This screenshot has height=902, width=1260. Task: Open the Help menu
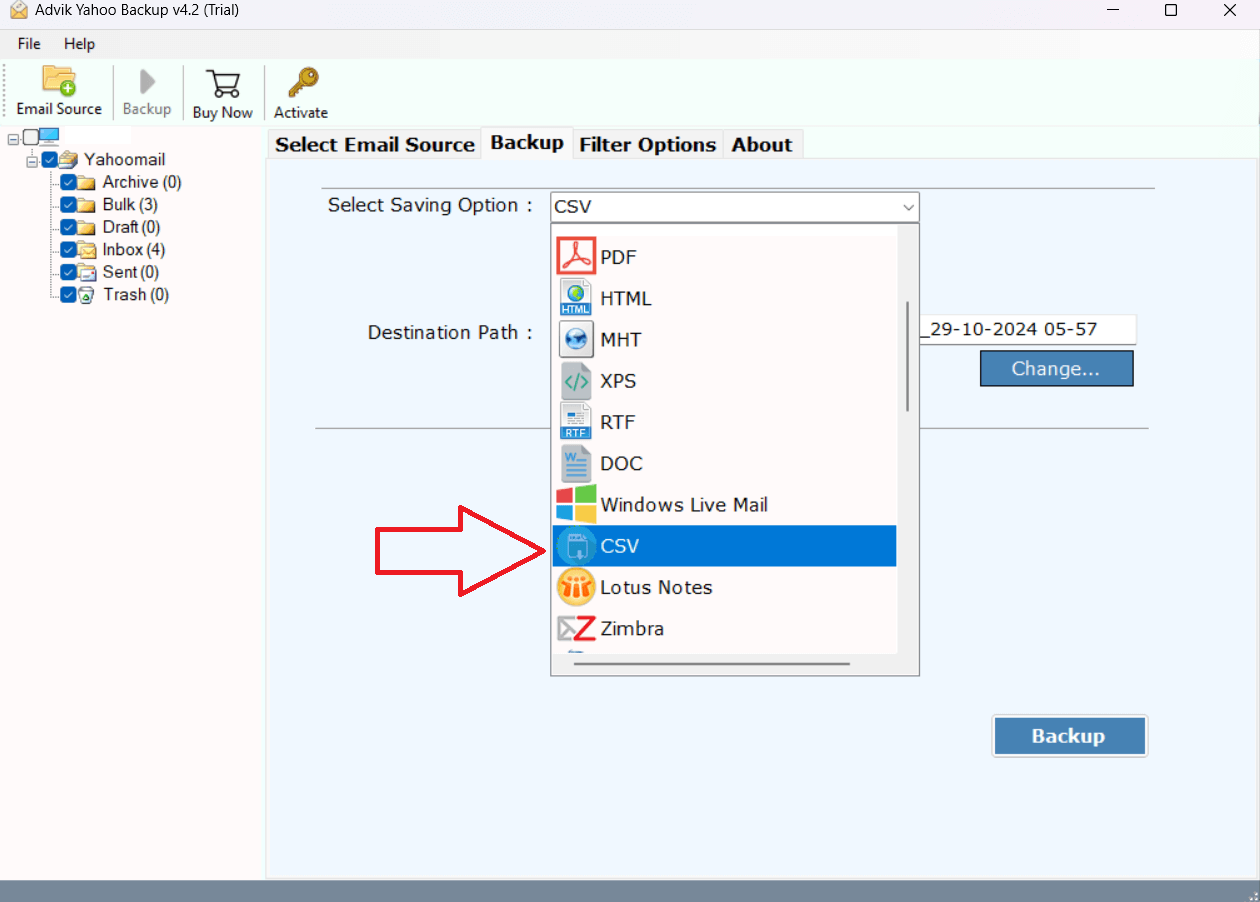[79, 44]
